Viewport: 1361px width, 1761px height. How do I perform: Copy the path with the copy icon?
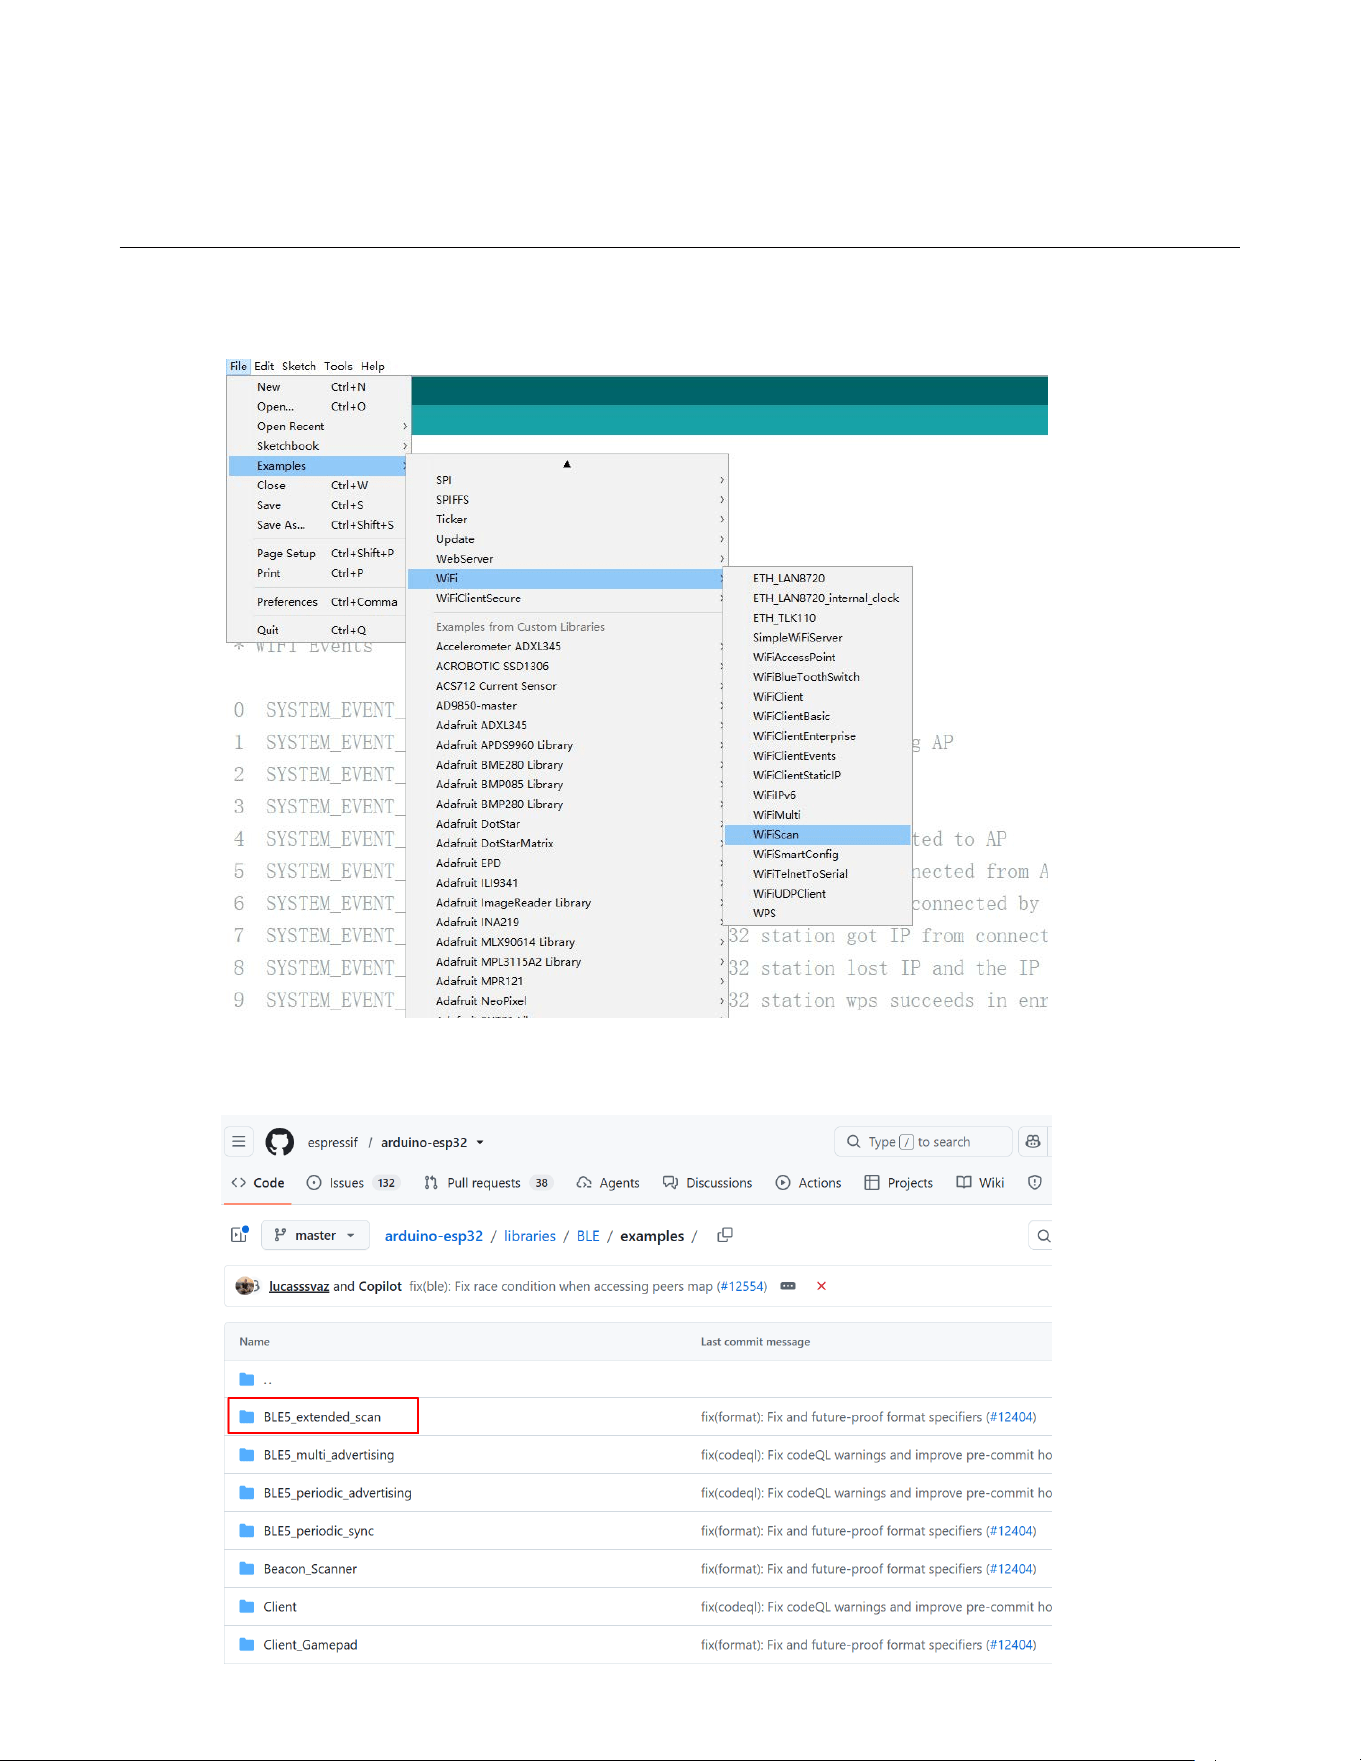coord(725,1235)
